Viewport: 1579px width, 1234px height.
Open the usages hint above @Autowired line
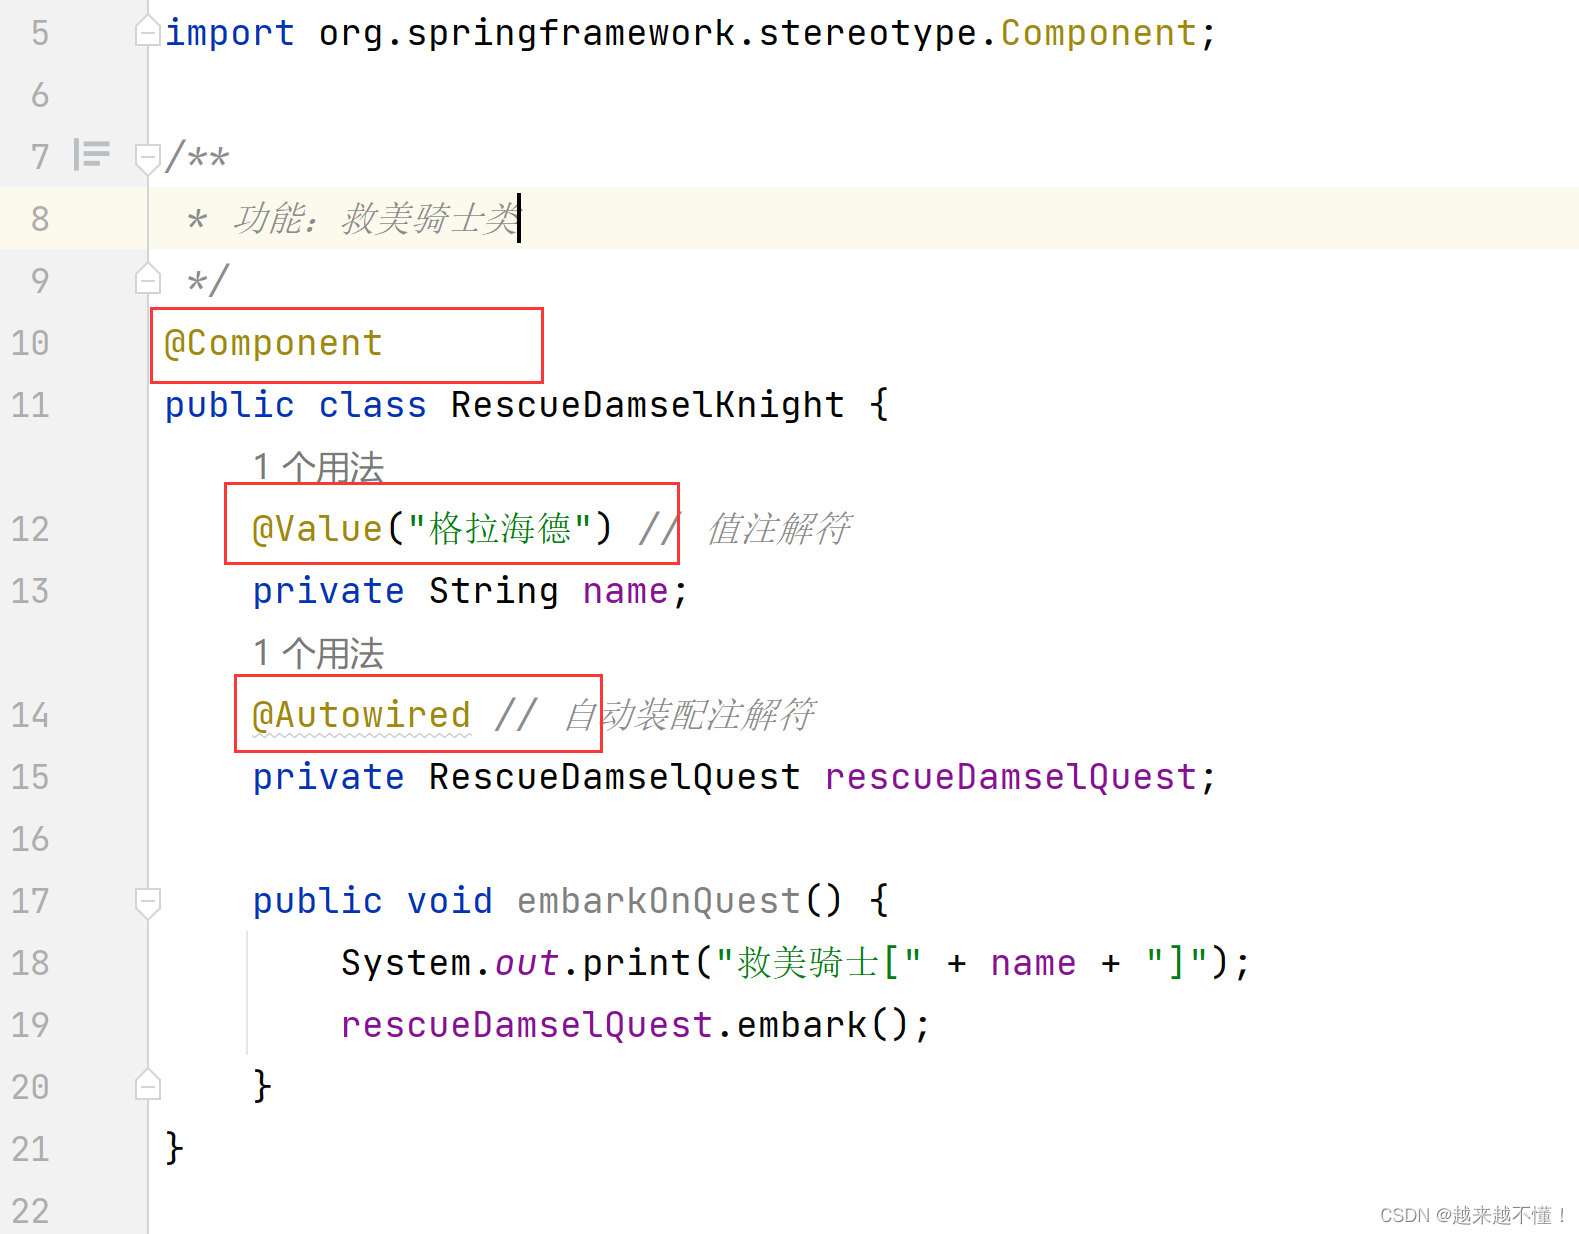coord(319,653)
